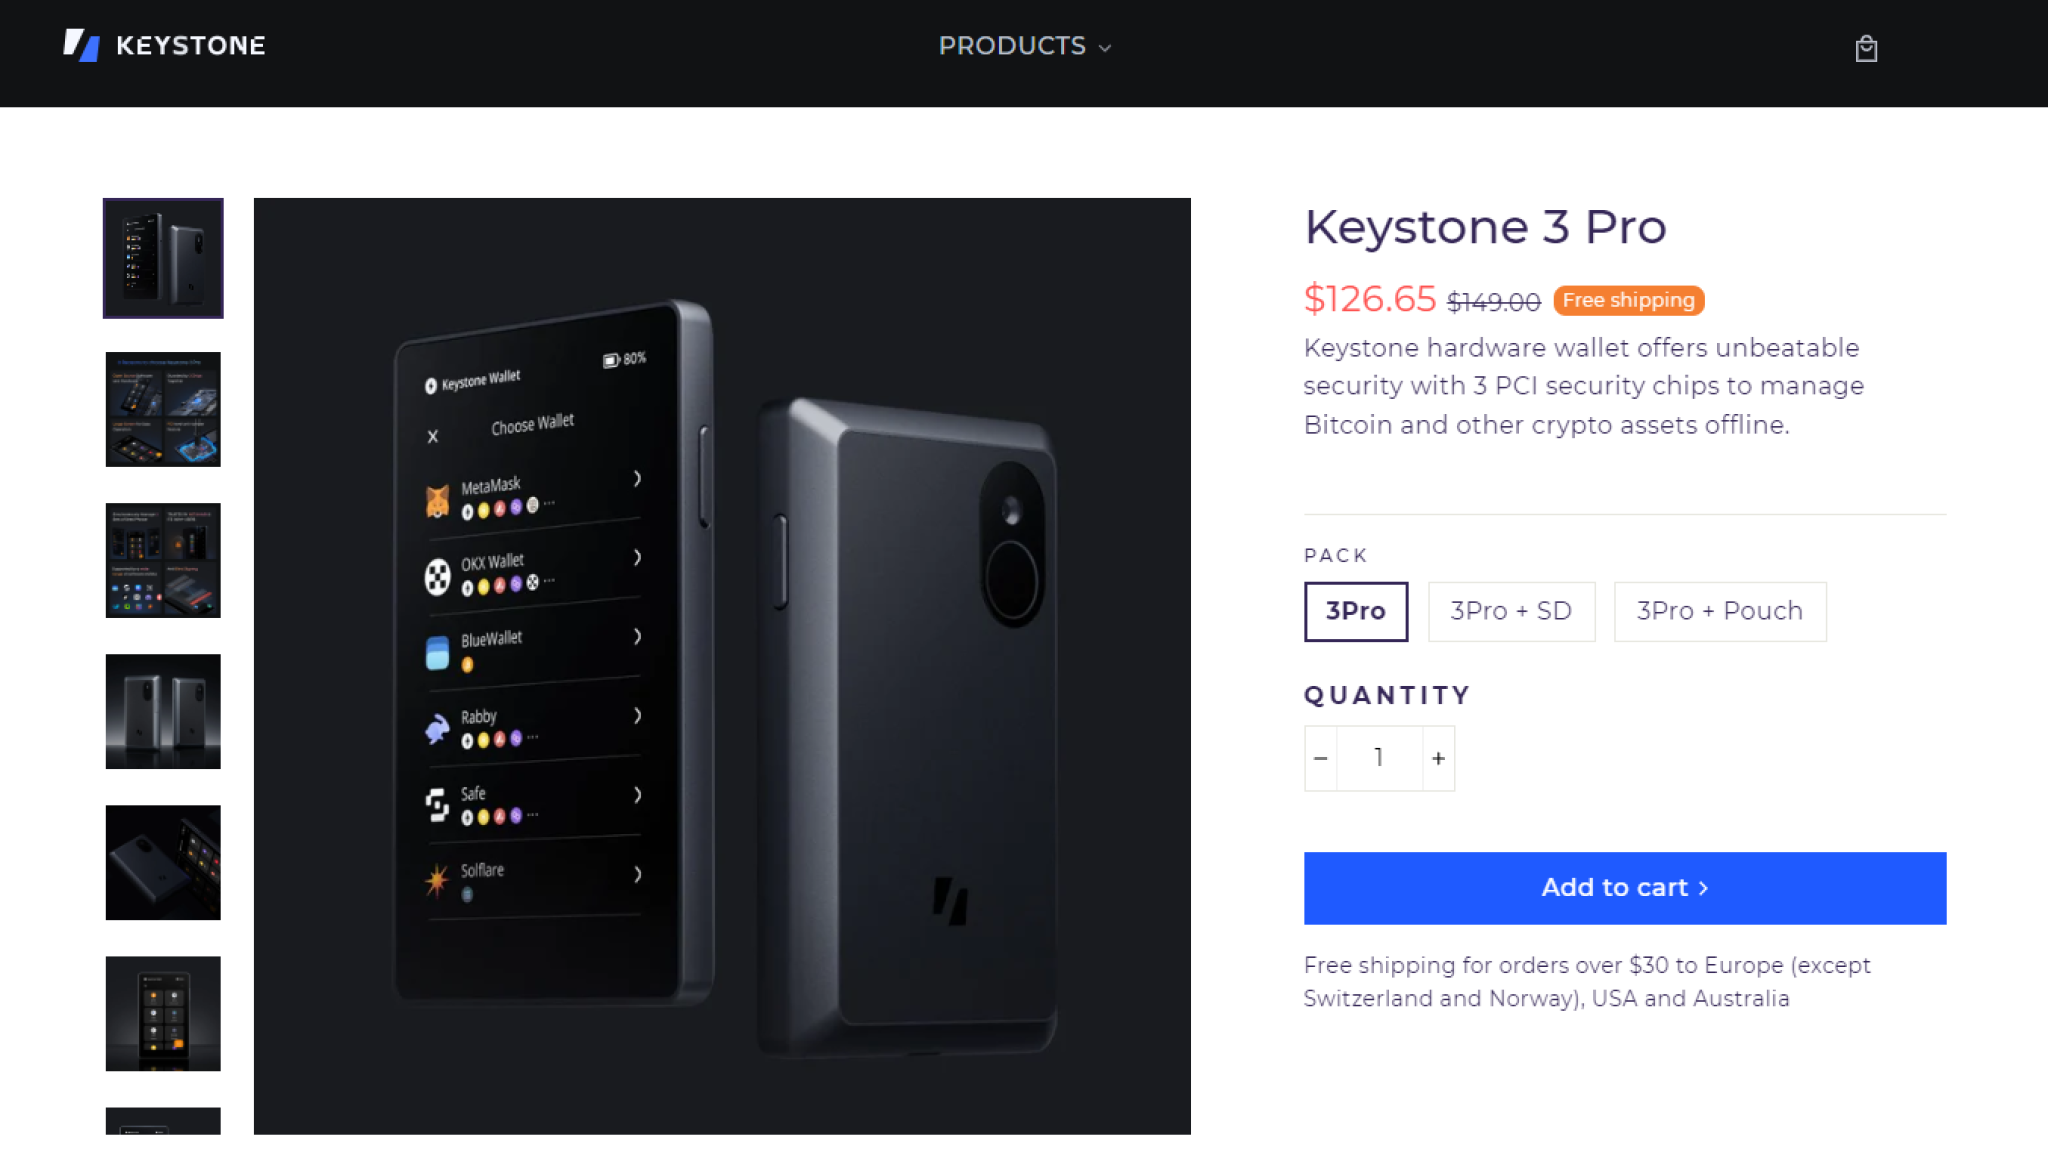
Task: Select the 3Pro + Pouch pack option
Action: pyautogui.click(x=1719, y=610)
